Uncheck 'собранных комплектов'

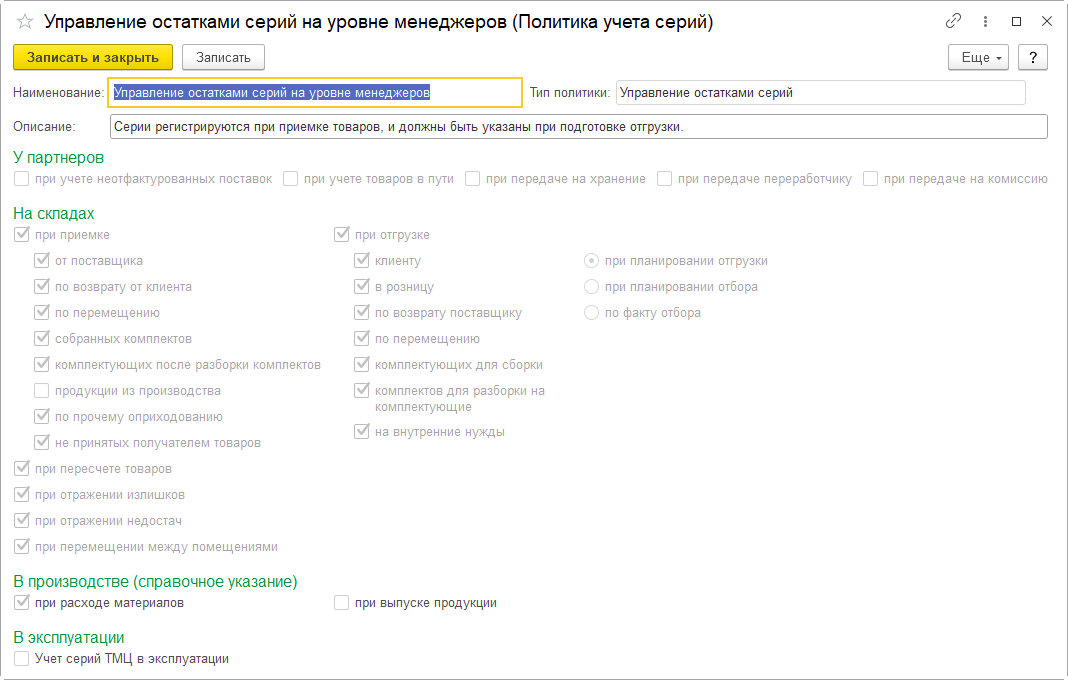[x=42, y=338]
